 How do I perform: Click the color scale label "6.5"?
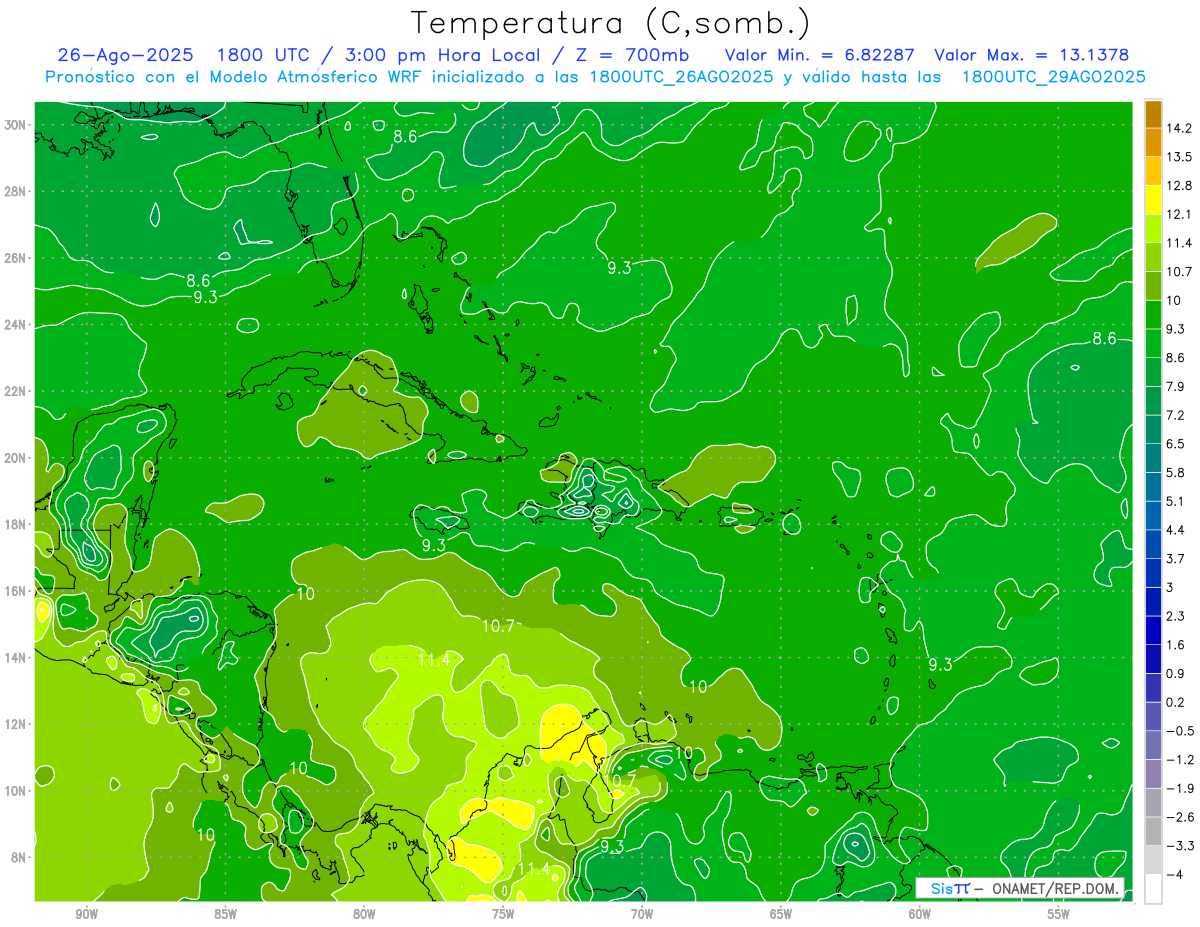[x=1176, y=443]
